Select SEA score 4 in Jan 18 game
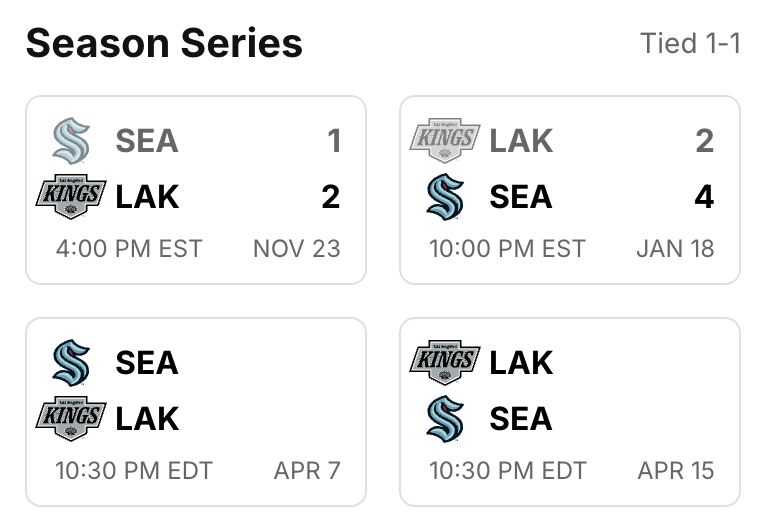 click(x=704, y=197)
